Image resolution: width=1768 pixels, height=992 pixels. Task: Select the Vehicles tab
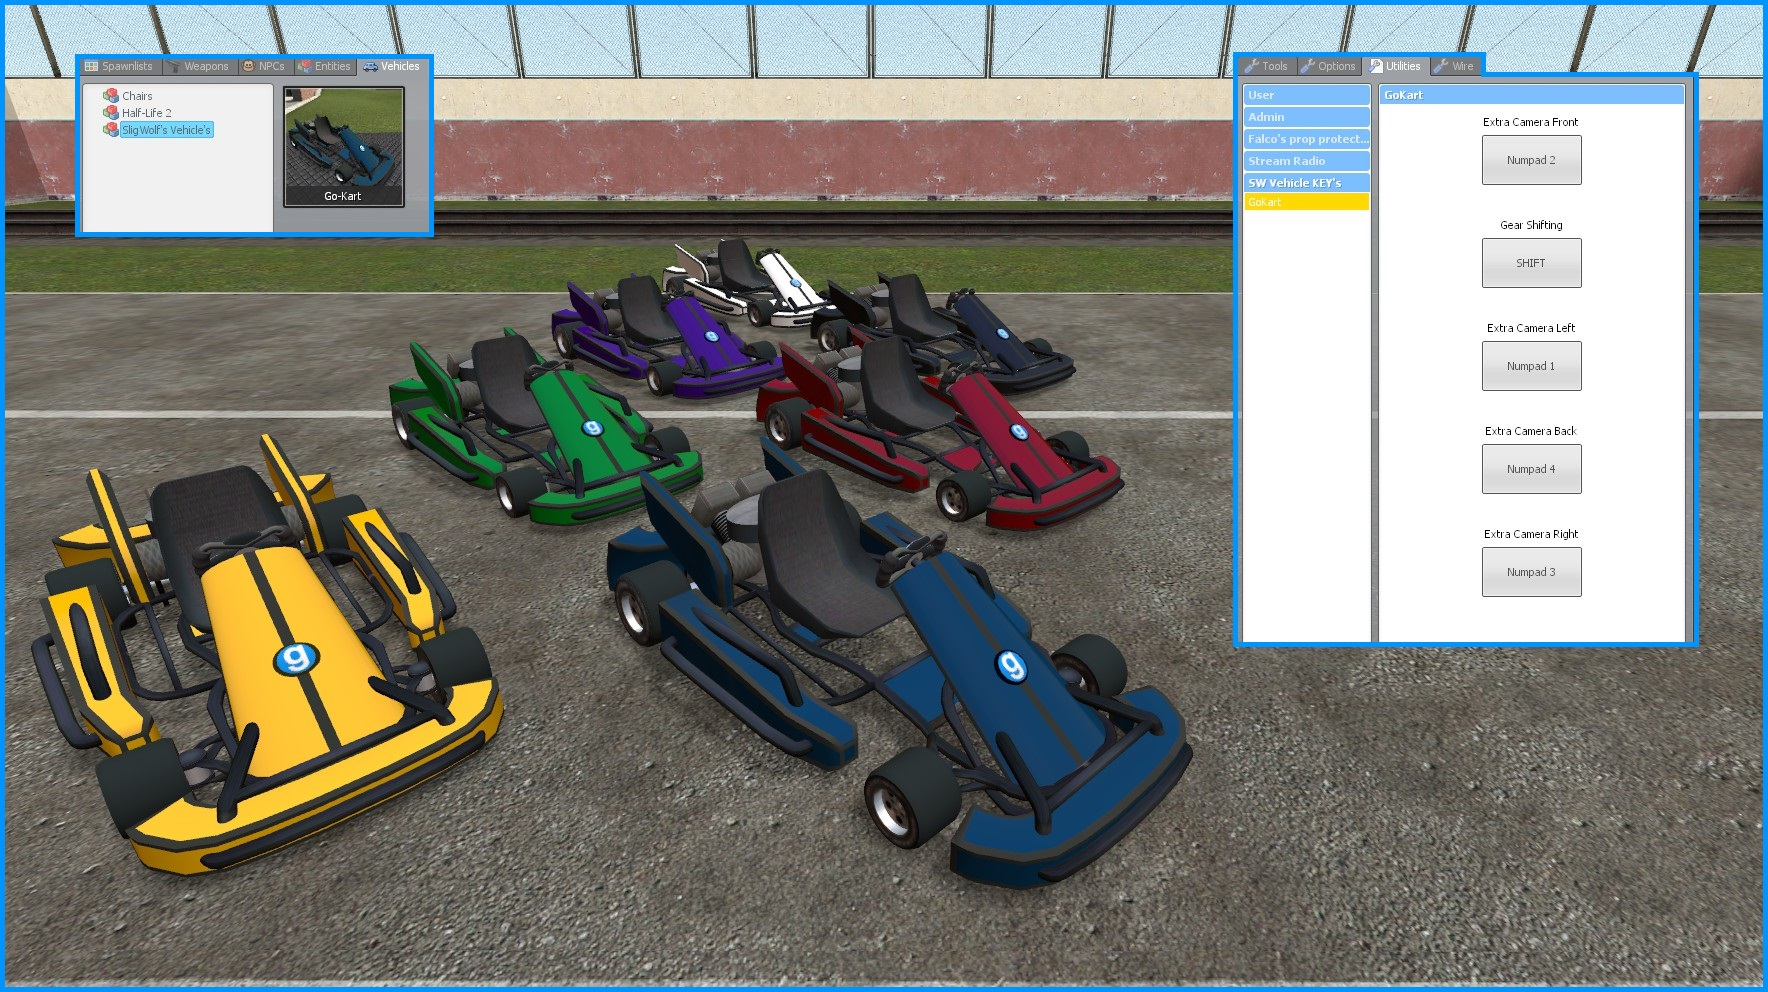click(x=392, y=67)
